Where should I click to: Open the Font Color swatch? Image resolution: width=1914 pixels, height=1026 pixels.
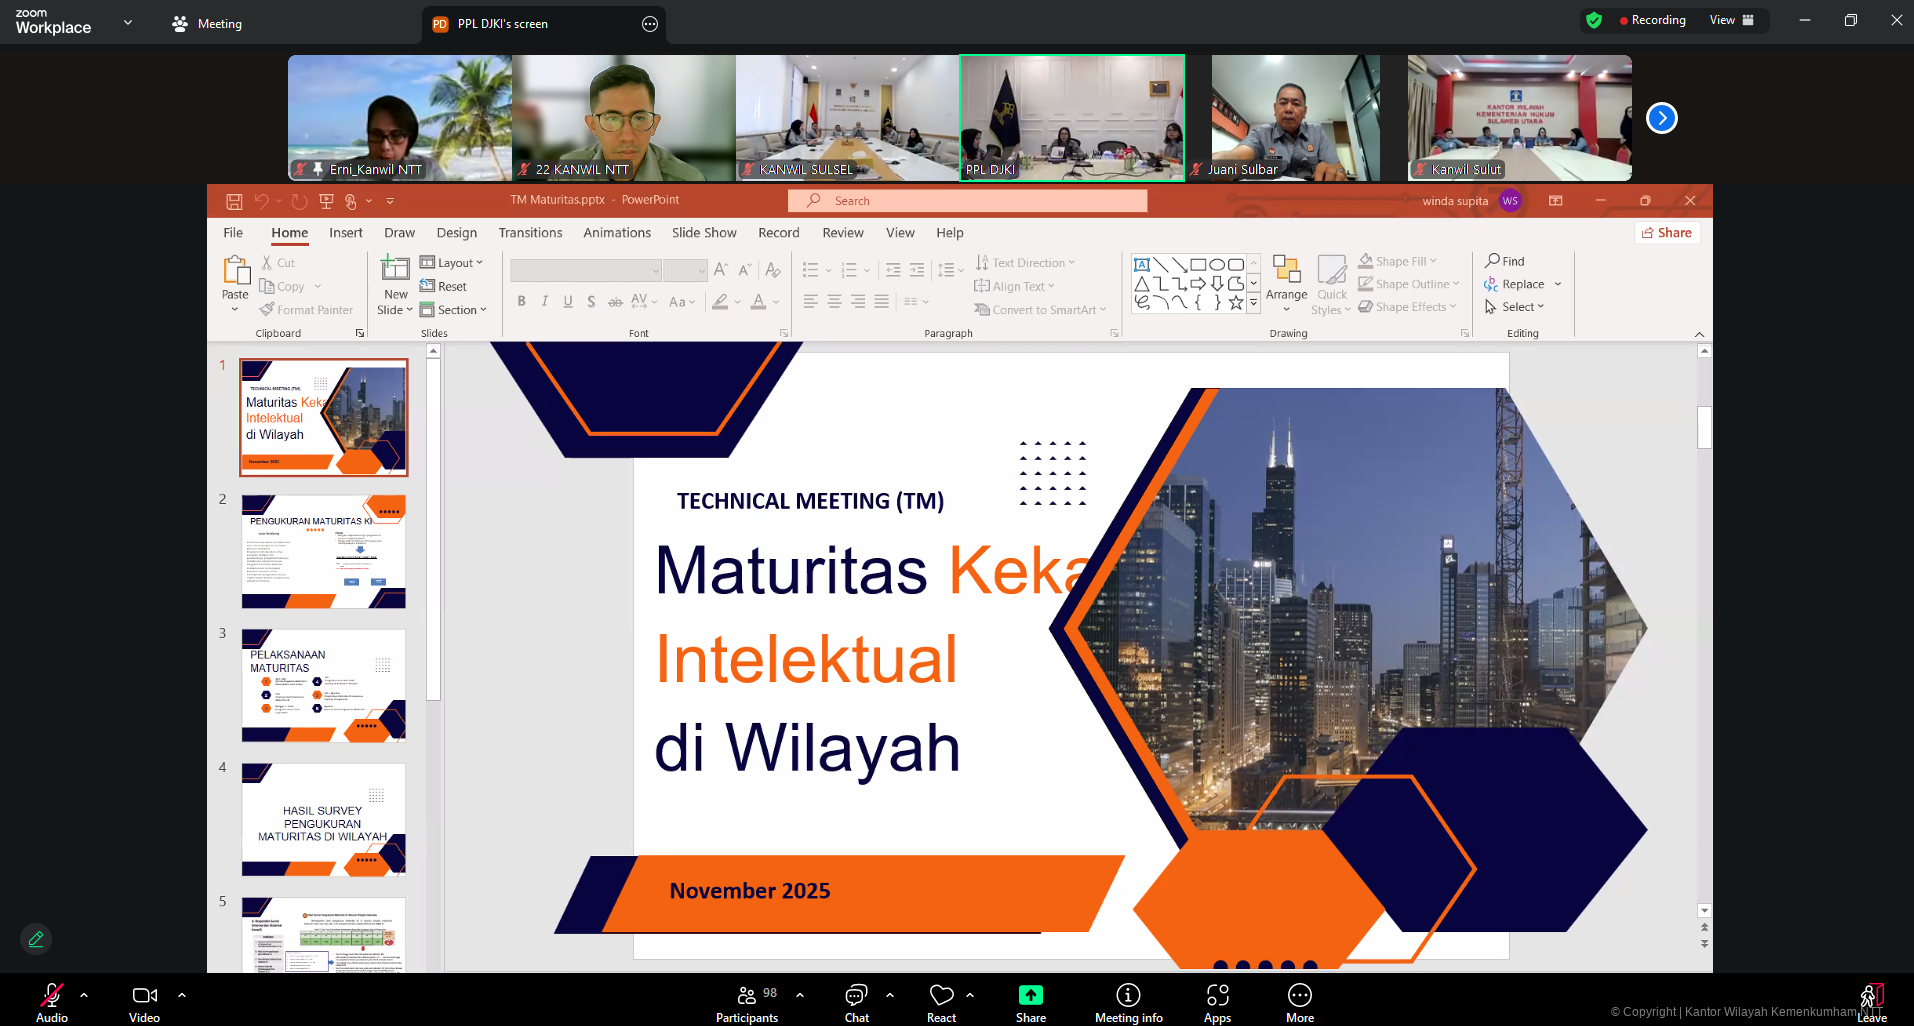click(760, 301)
